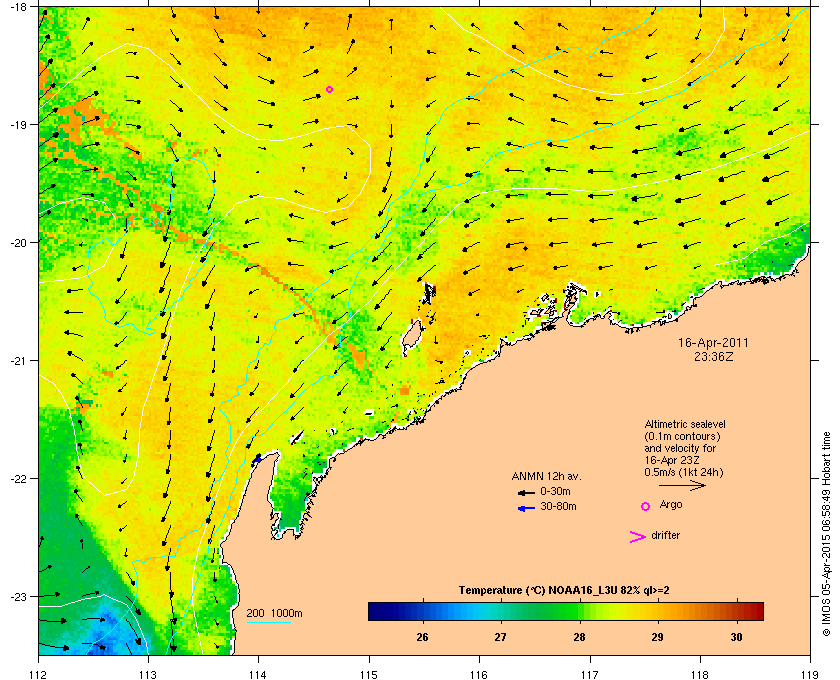Click the blue 30-80m arrow in the legend
Viewport: 840px width, 680px height.
point(526,508)
